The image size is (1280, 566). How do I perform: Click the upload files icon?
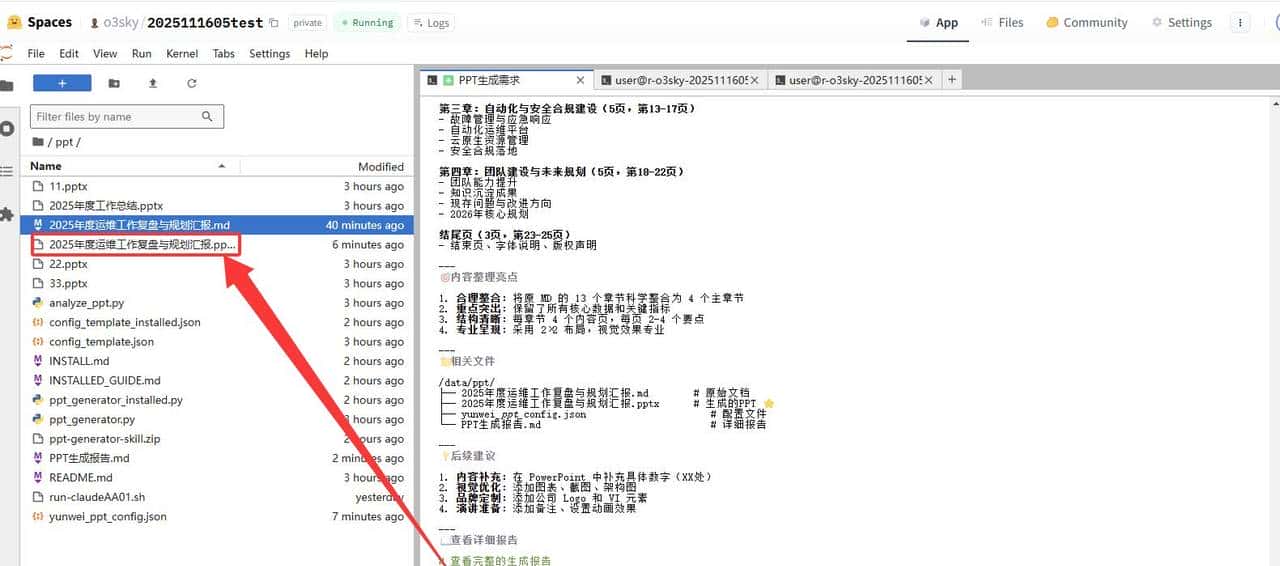tap(153, 83)
